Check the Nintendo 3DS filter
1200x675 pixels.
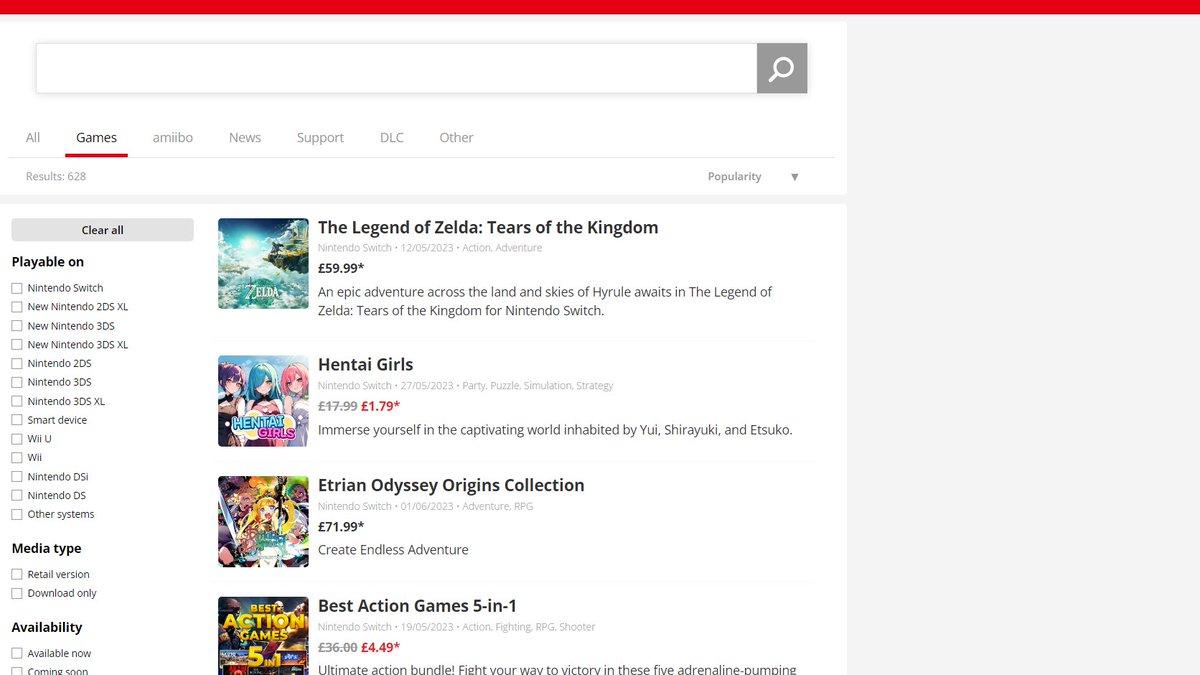(17, 382)
